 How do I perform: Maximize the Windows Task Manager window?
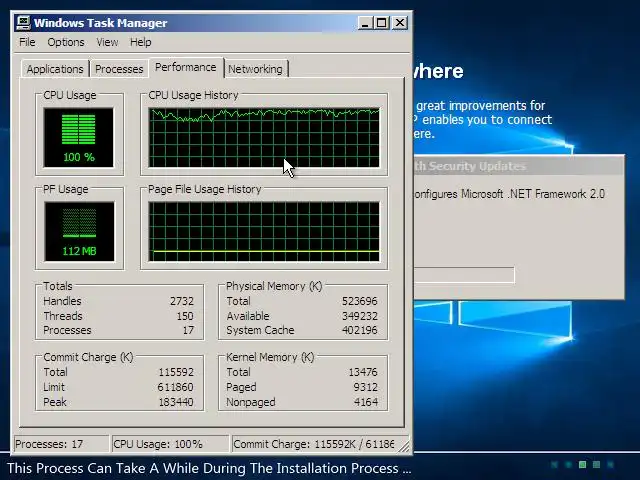382,23
